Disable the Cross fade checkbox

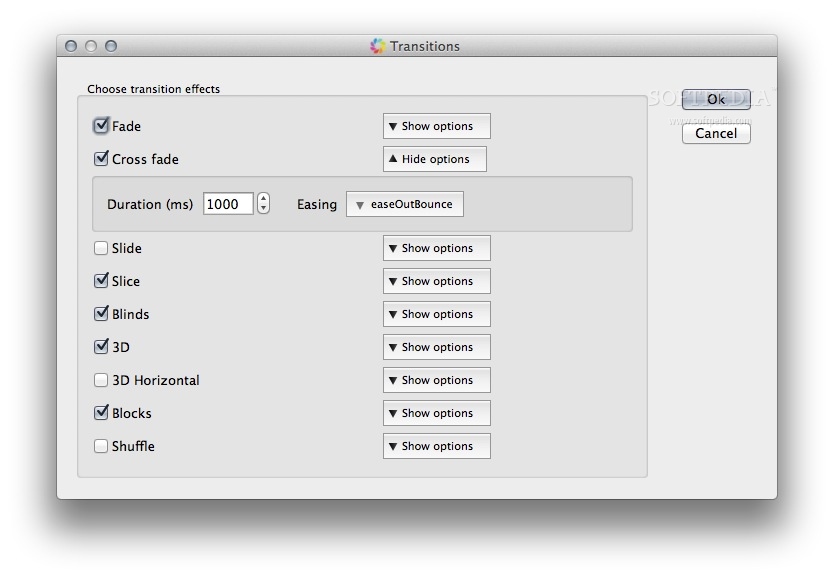click(x=101, y=159)
